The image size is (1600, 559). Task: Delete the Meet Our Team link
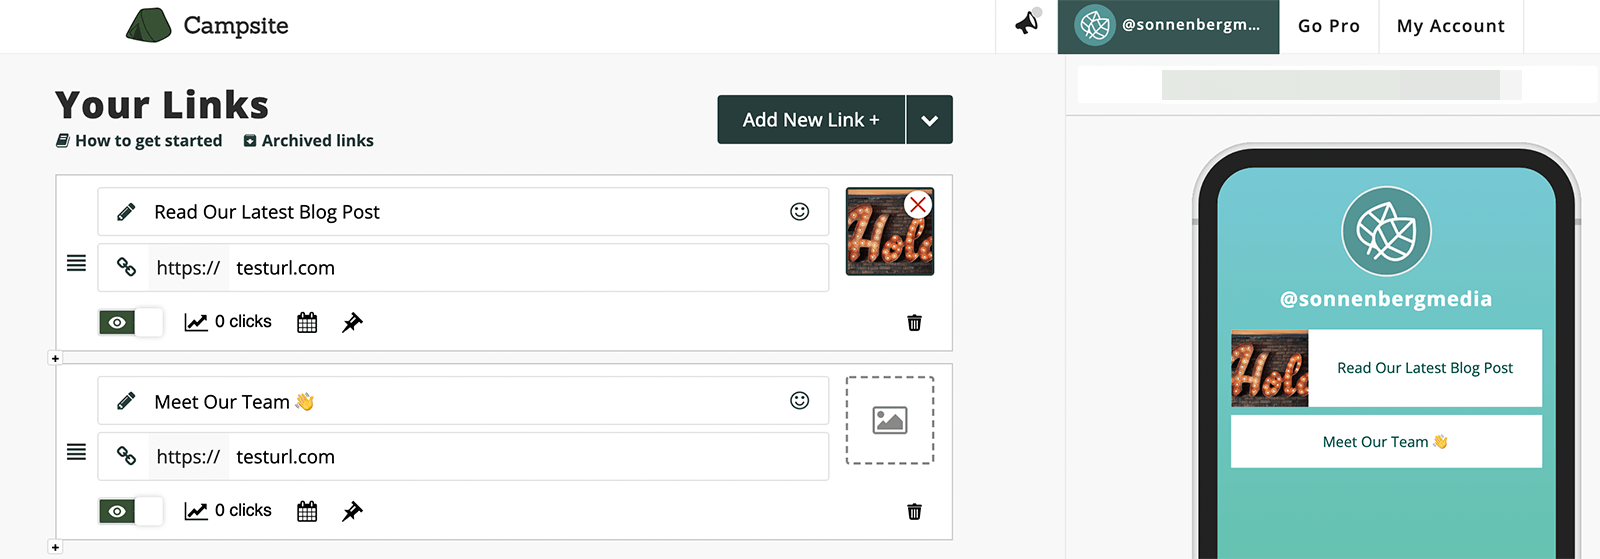(914, 511)
